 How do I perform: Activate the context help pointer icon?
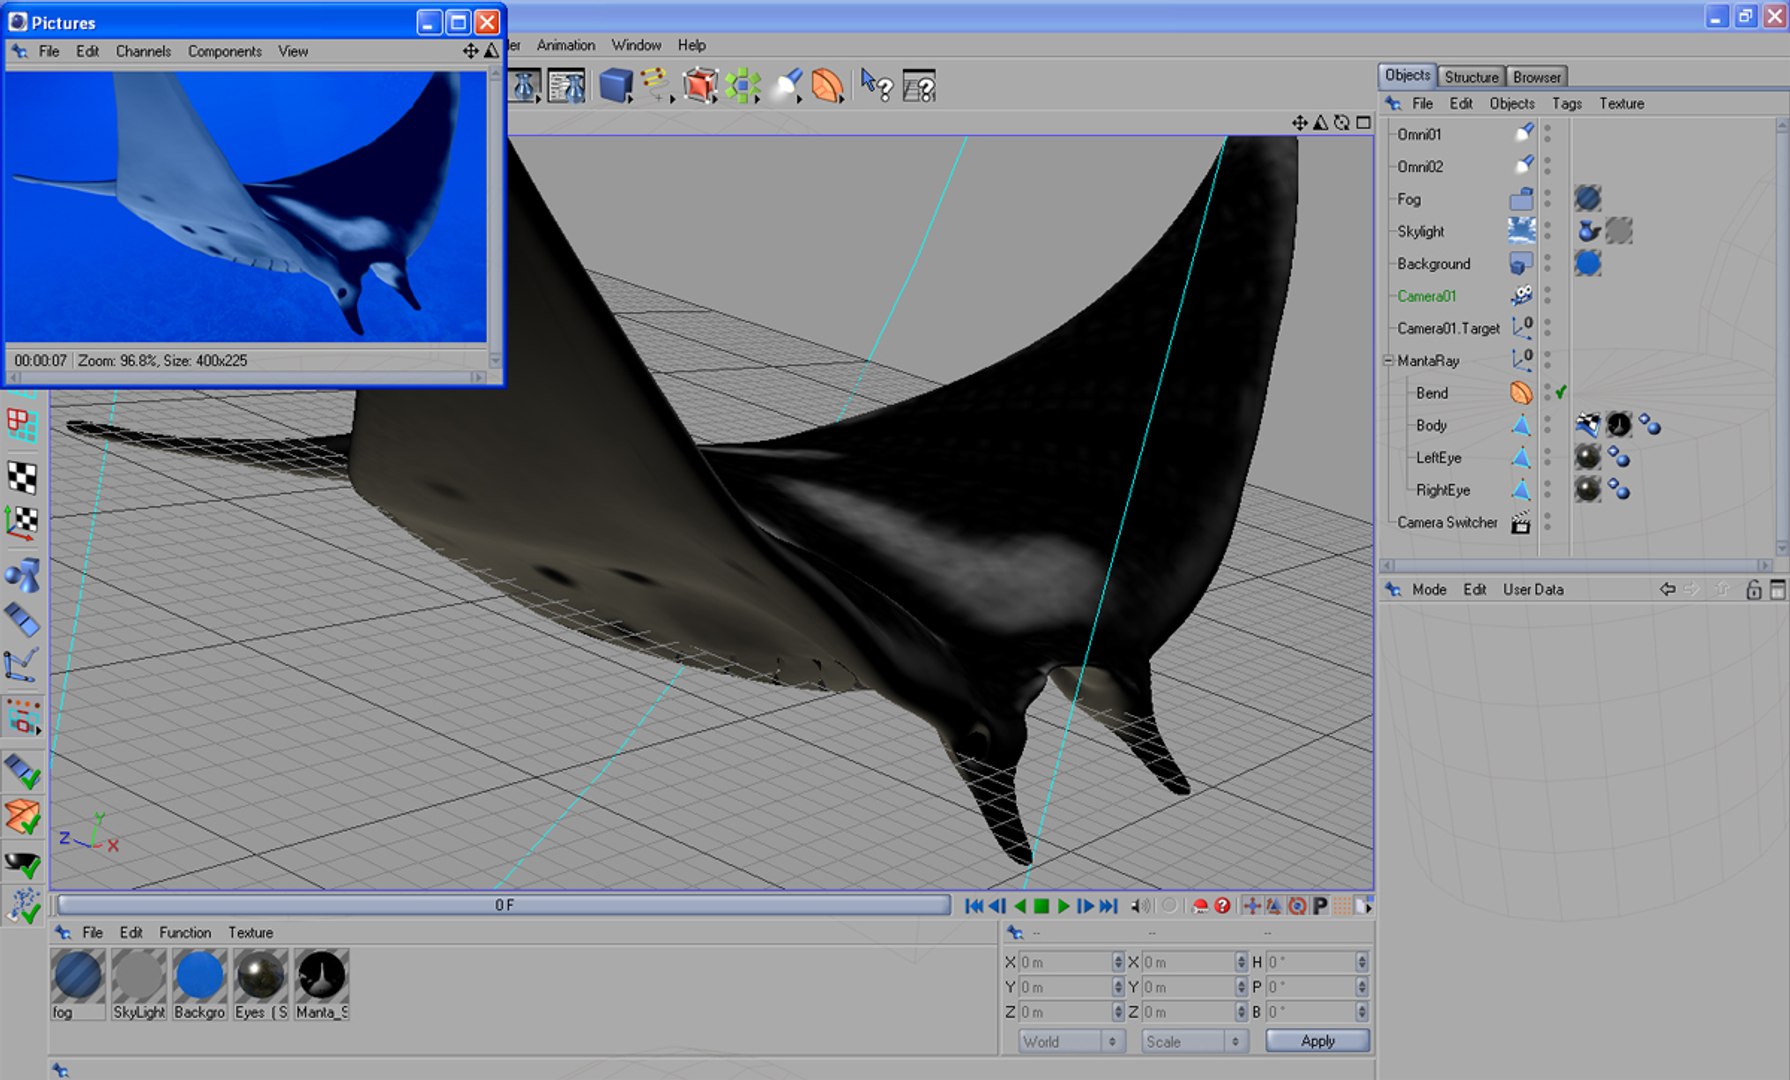pos(876,86)
